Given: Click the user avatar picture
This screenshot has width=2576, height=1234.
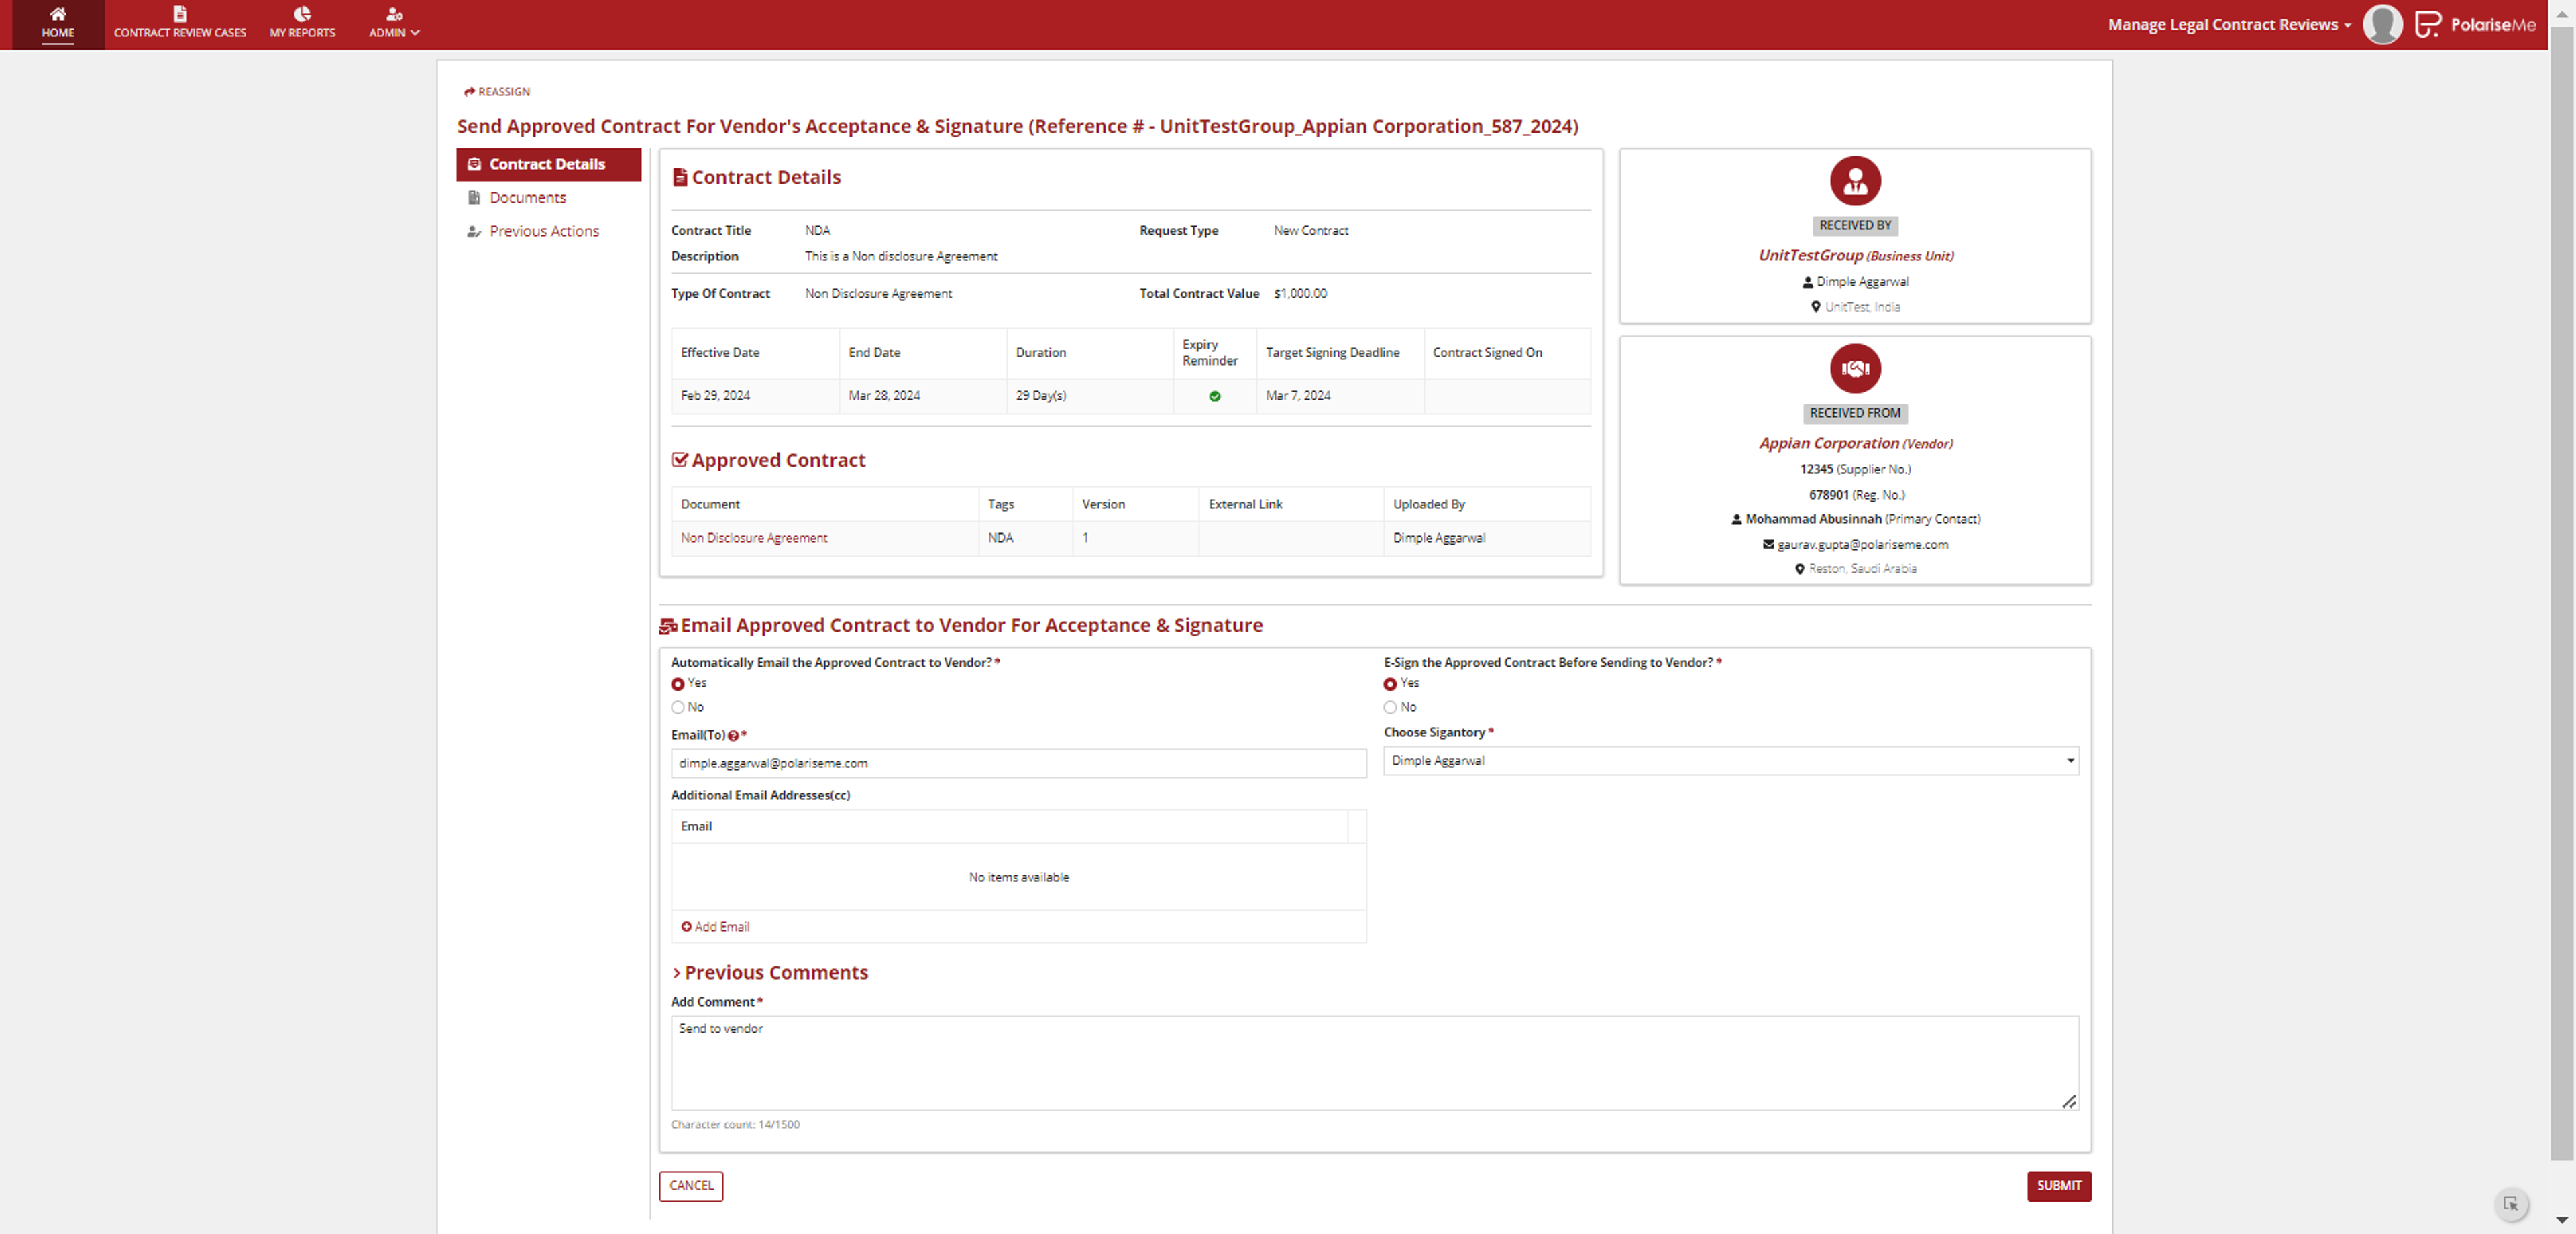Looking at the screenshot, I should (2382, 24).
